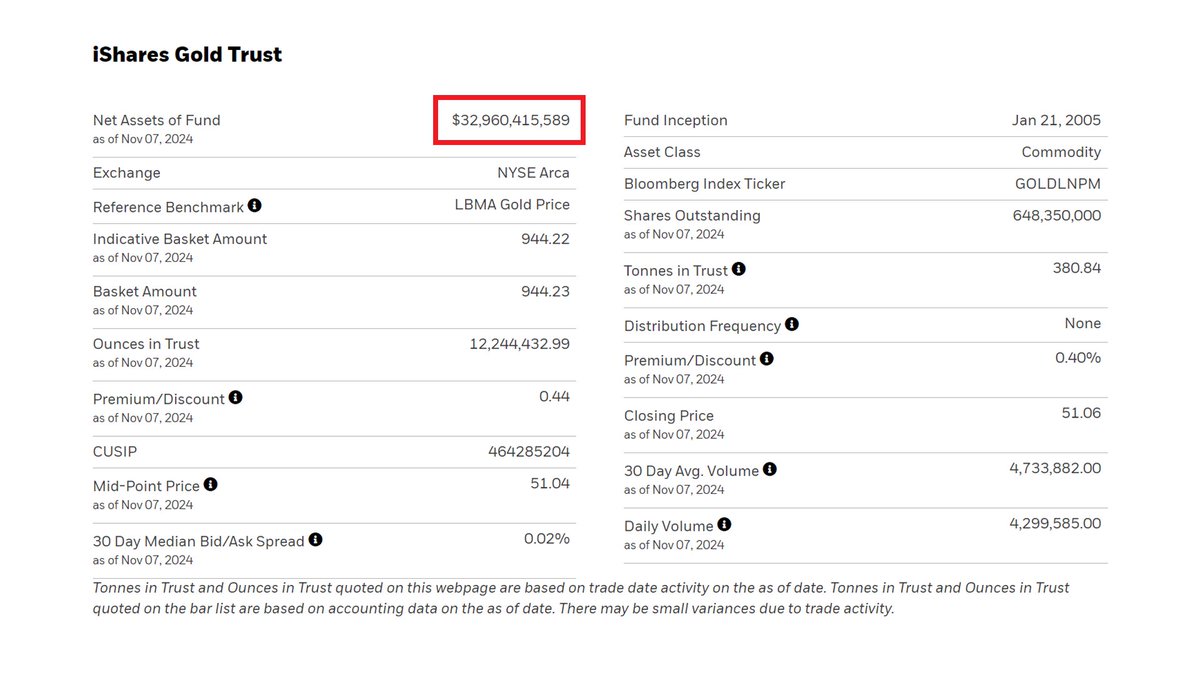Click info icon beside Daily Volume
Screen dimensions: 1200x675
pyautogui.click(x=725, y=524)
